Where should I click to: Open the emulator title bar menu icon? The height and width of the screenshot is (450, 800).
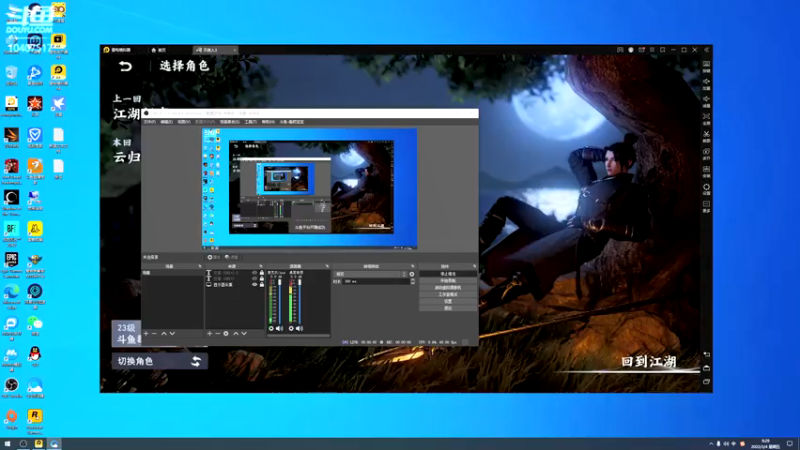point(652,50)
